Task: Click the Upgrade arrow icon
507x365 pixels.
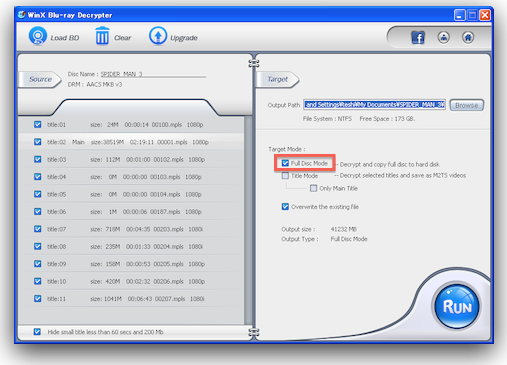Action: pyautogui.click(x=158, y=36)
